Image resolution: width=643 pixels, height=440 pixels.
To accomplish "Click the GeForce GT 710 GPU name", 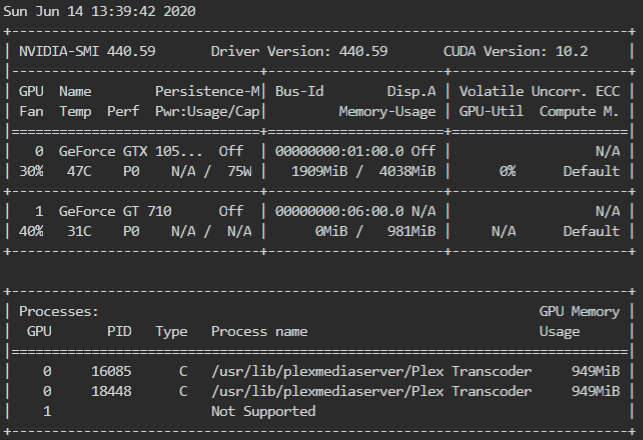I will [x=115, y=212].
